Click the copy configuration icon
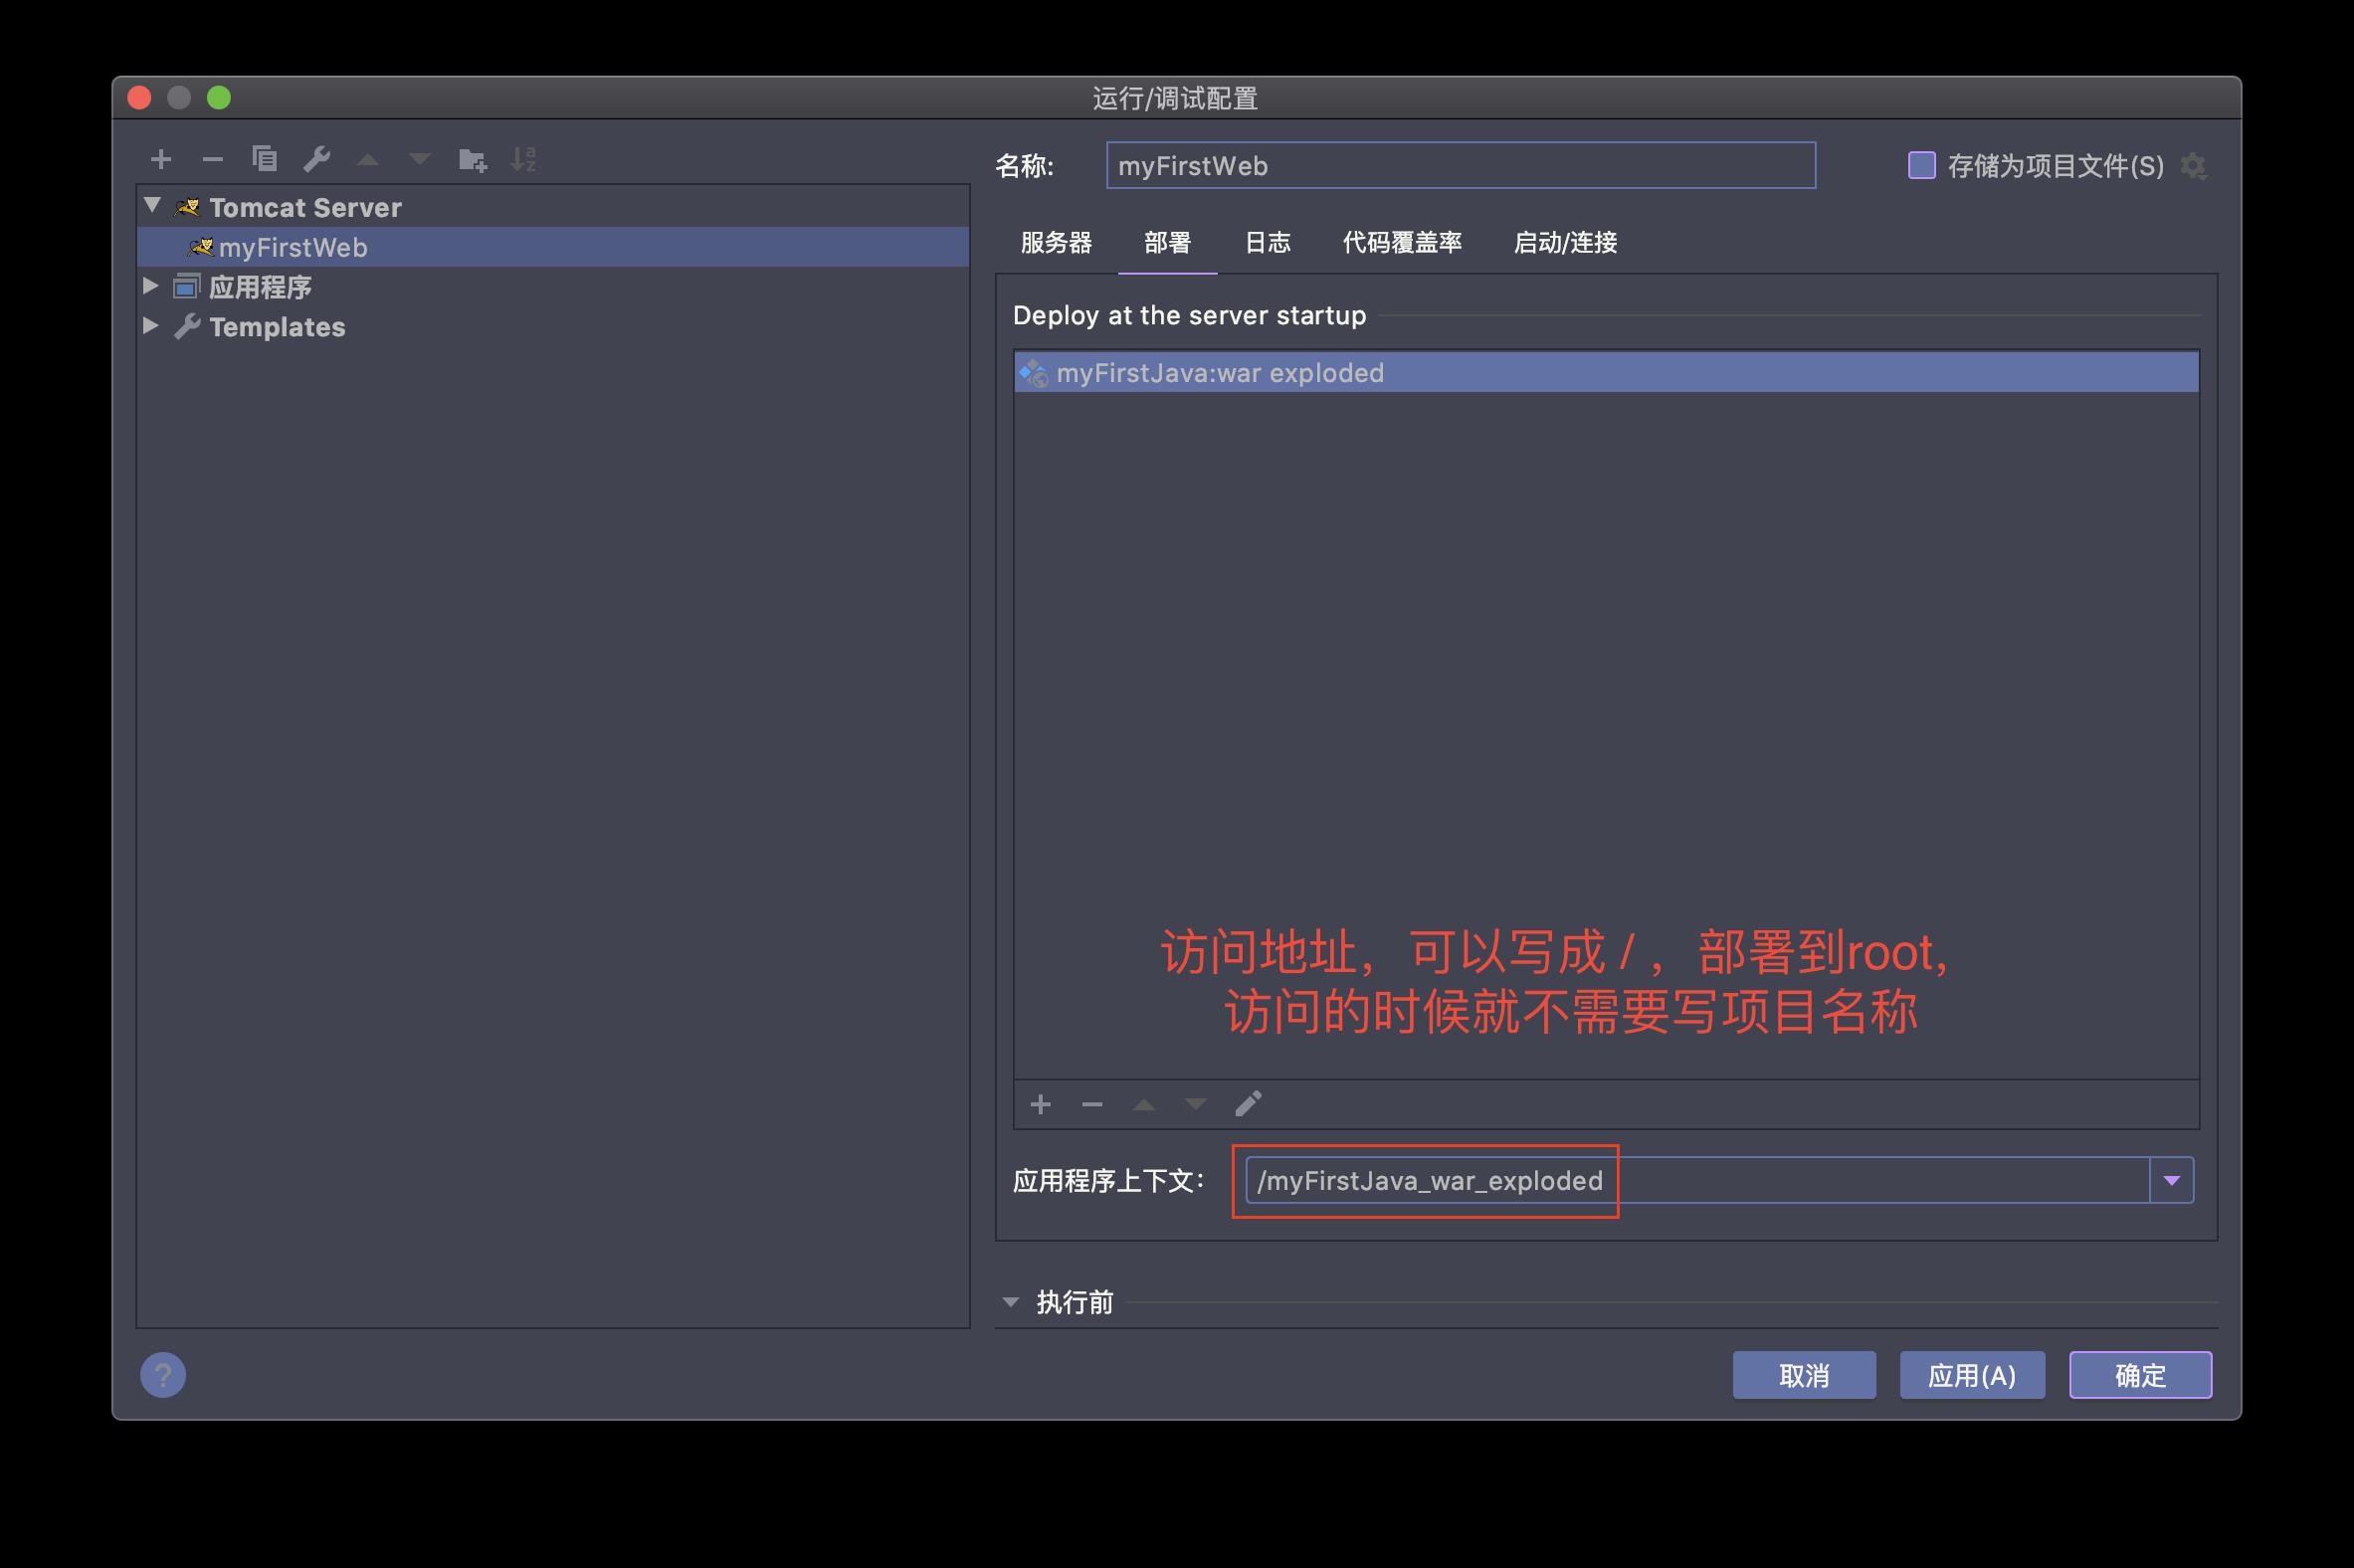 pyautogui.click(x=265, y=159)
